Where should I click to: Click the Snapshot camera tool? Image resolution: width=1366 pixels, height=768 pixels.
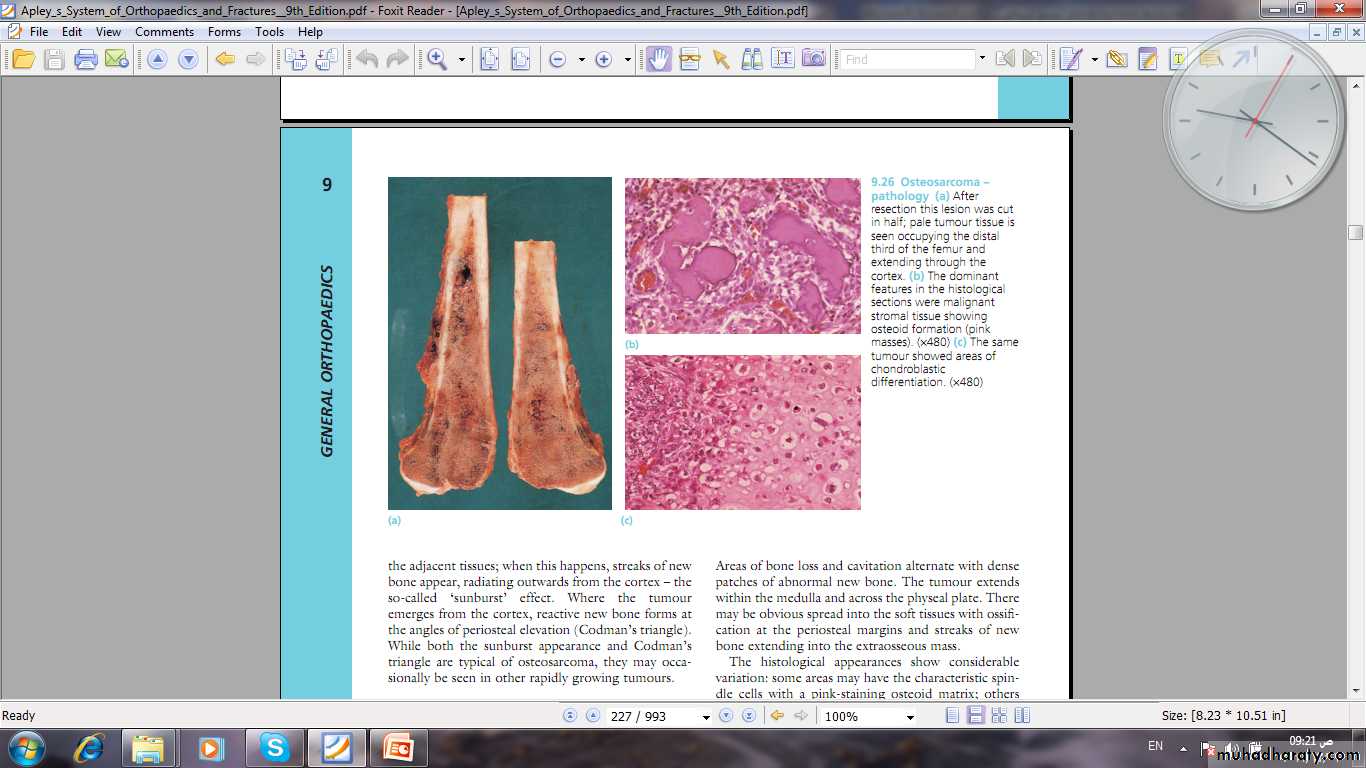pyautogui.click(x=814, y=59)
